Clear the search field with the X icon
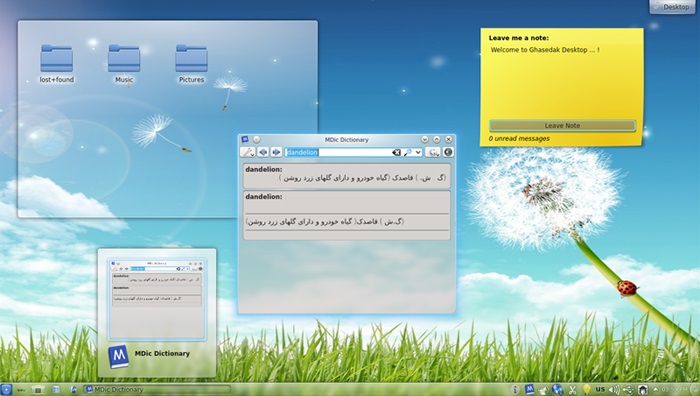This screenshot has height=396, width=700. coord(396,152)
